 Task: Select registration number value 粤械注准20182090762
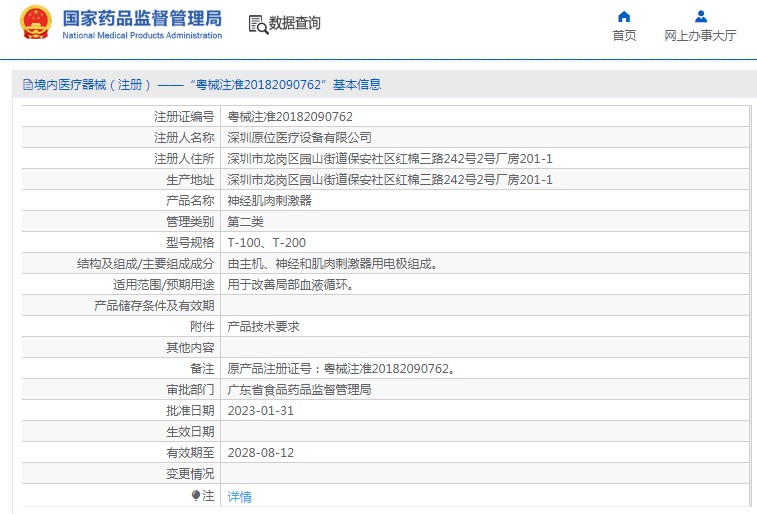point(290,117)
